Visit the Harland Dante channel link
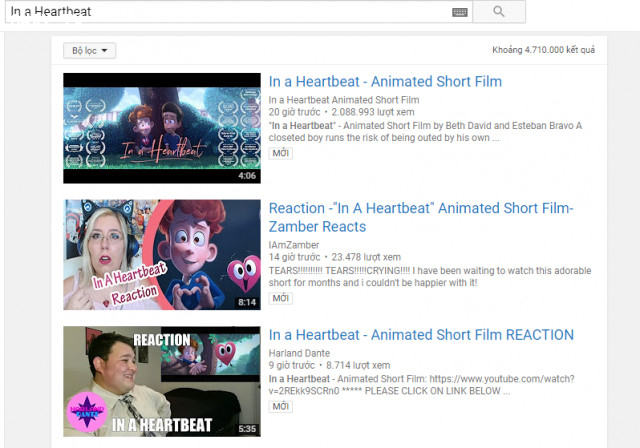Screen dimensions: 640x448 coord(299,353)
